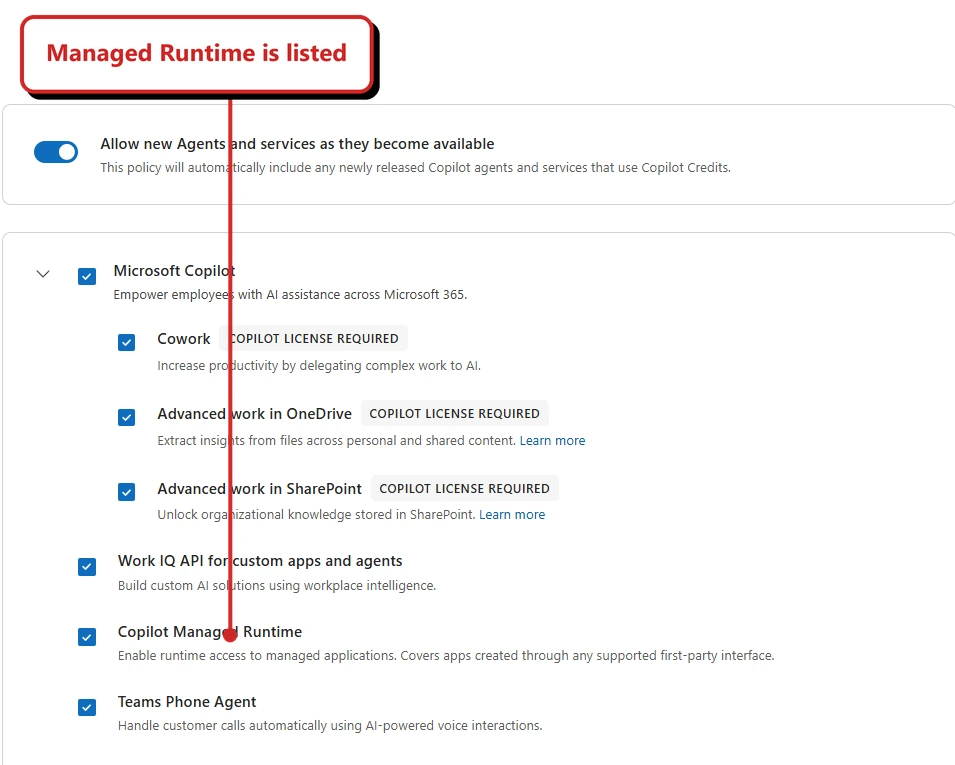Click the Work IQ API for custom apps title
The image size is (955, 765).
pos(260,561)
